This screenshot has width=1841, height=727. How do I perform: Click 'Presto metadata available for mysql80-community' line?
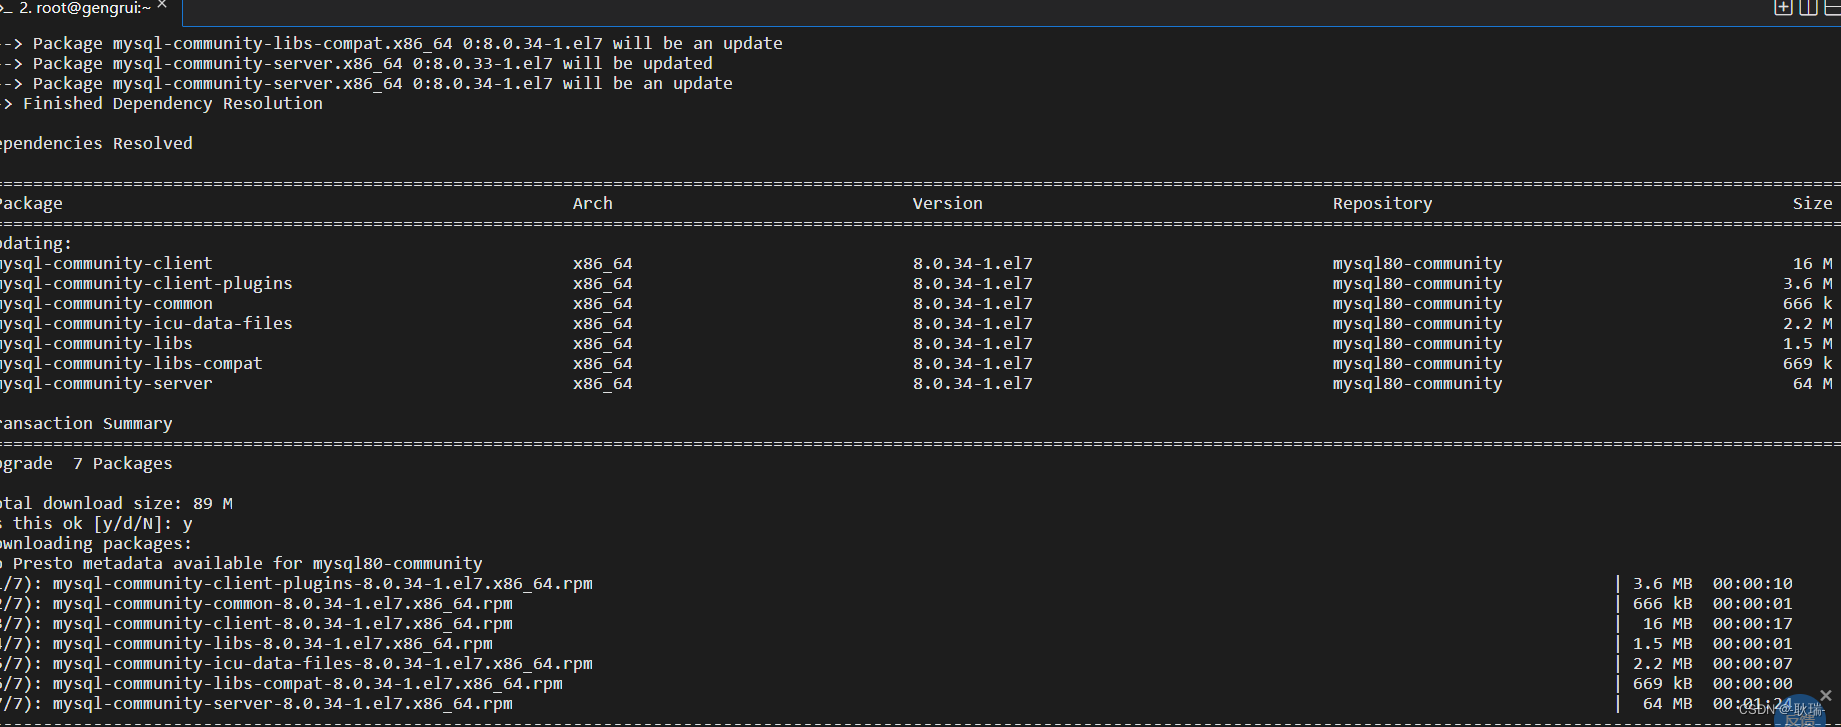pyautogui.click(x=241, y=563)
